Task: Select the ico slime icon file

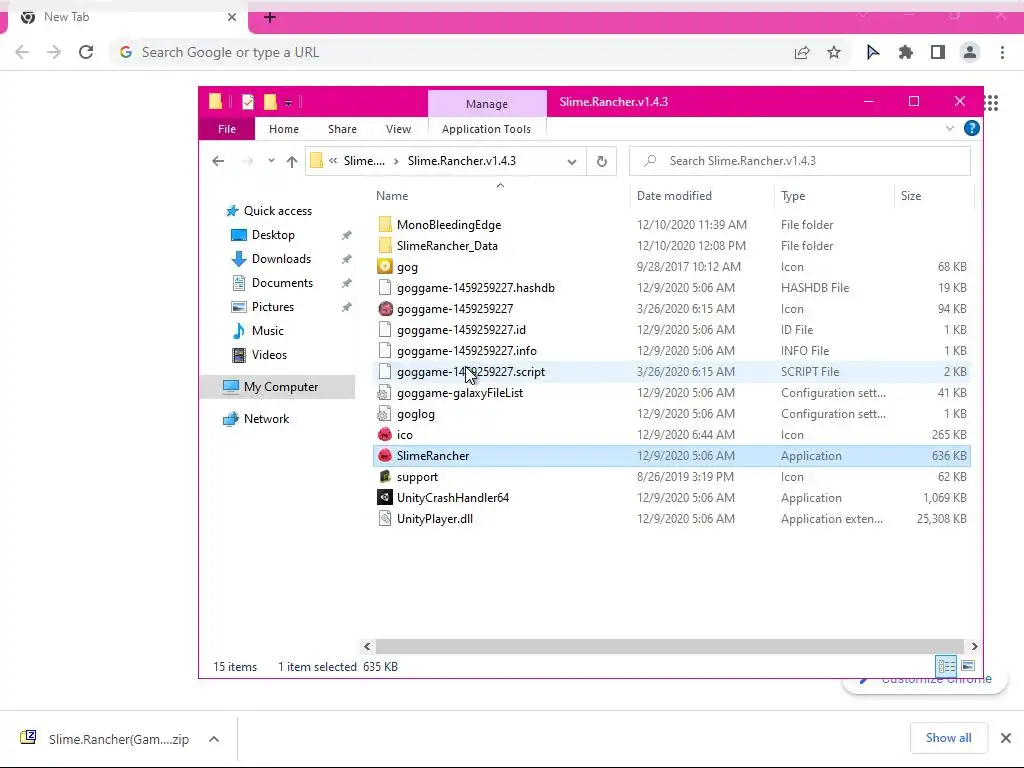Action: 385,434
